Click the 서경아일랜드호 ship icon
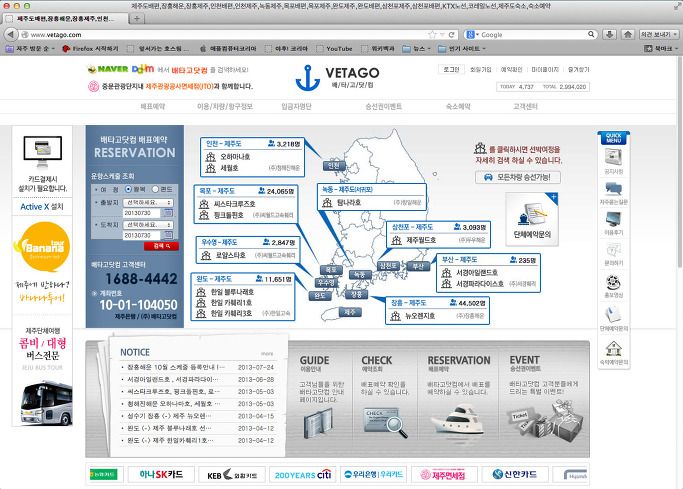This screenshot has width=683, height=489. (x=446, y=273)
